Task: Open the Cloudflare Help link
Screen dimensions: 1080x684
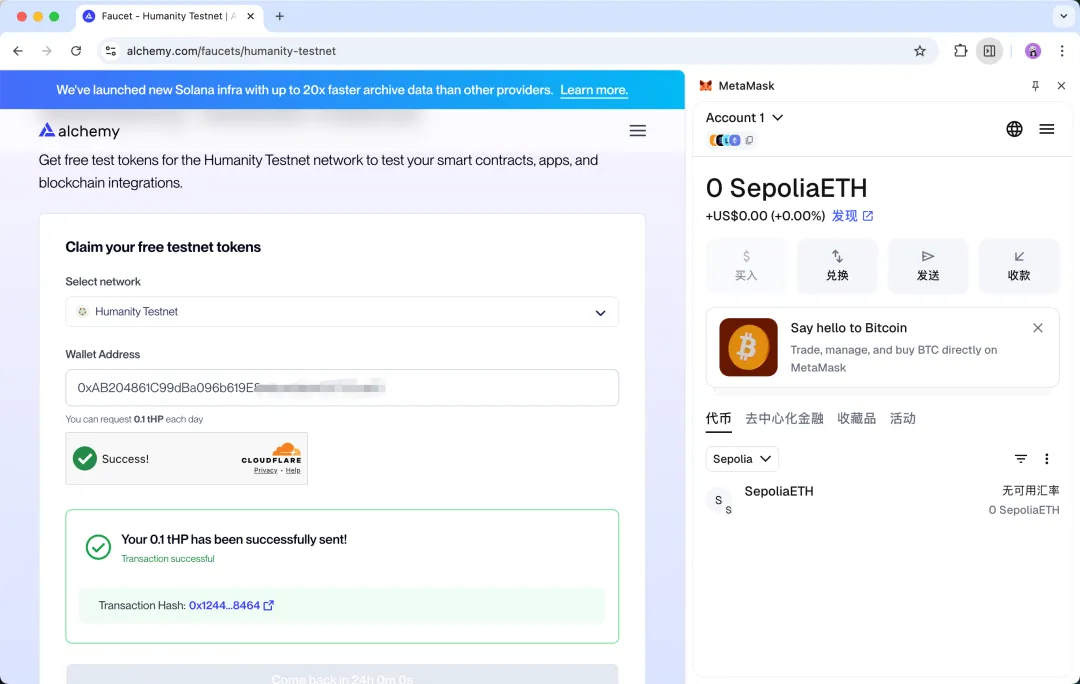Action: point(293,470)
